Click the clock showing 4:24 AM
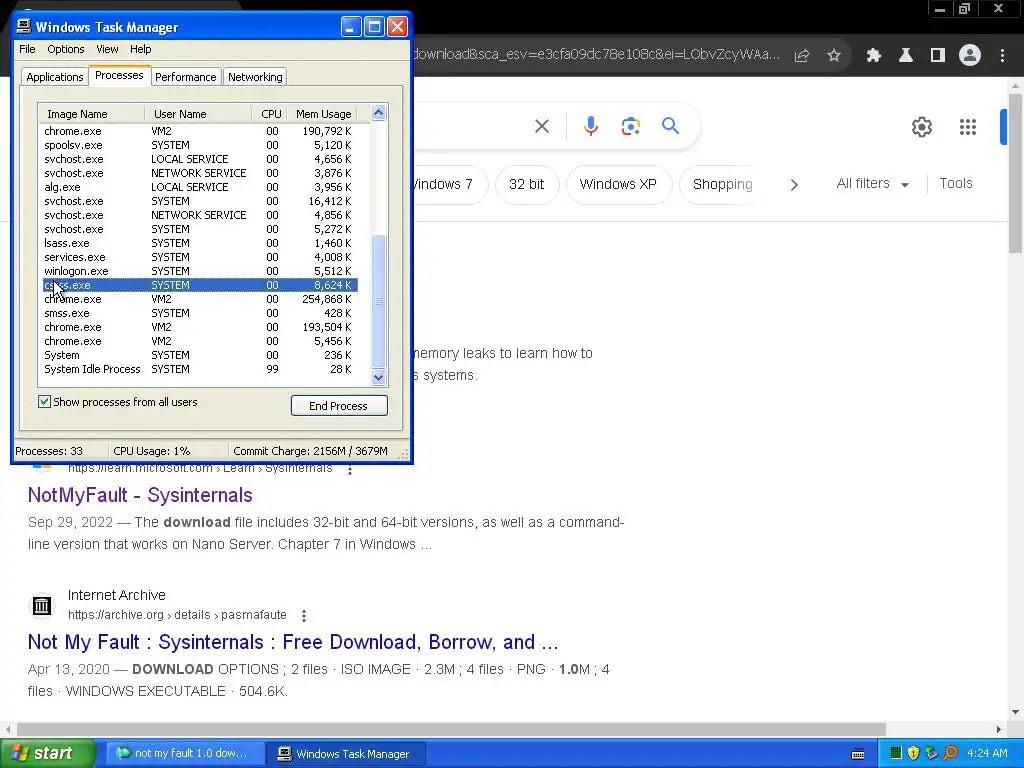This screenshot has width=1024, height=768. point(987,753)
